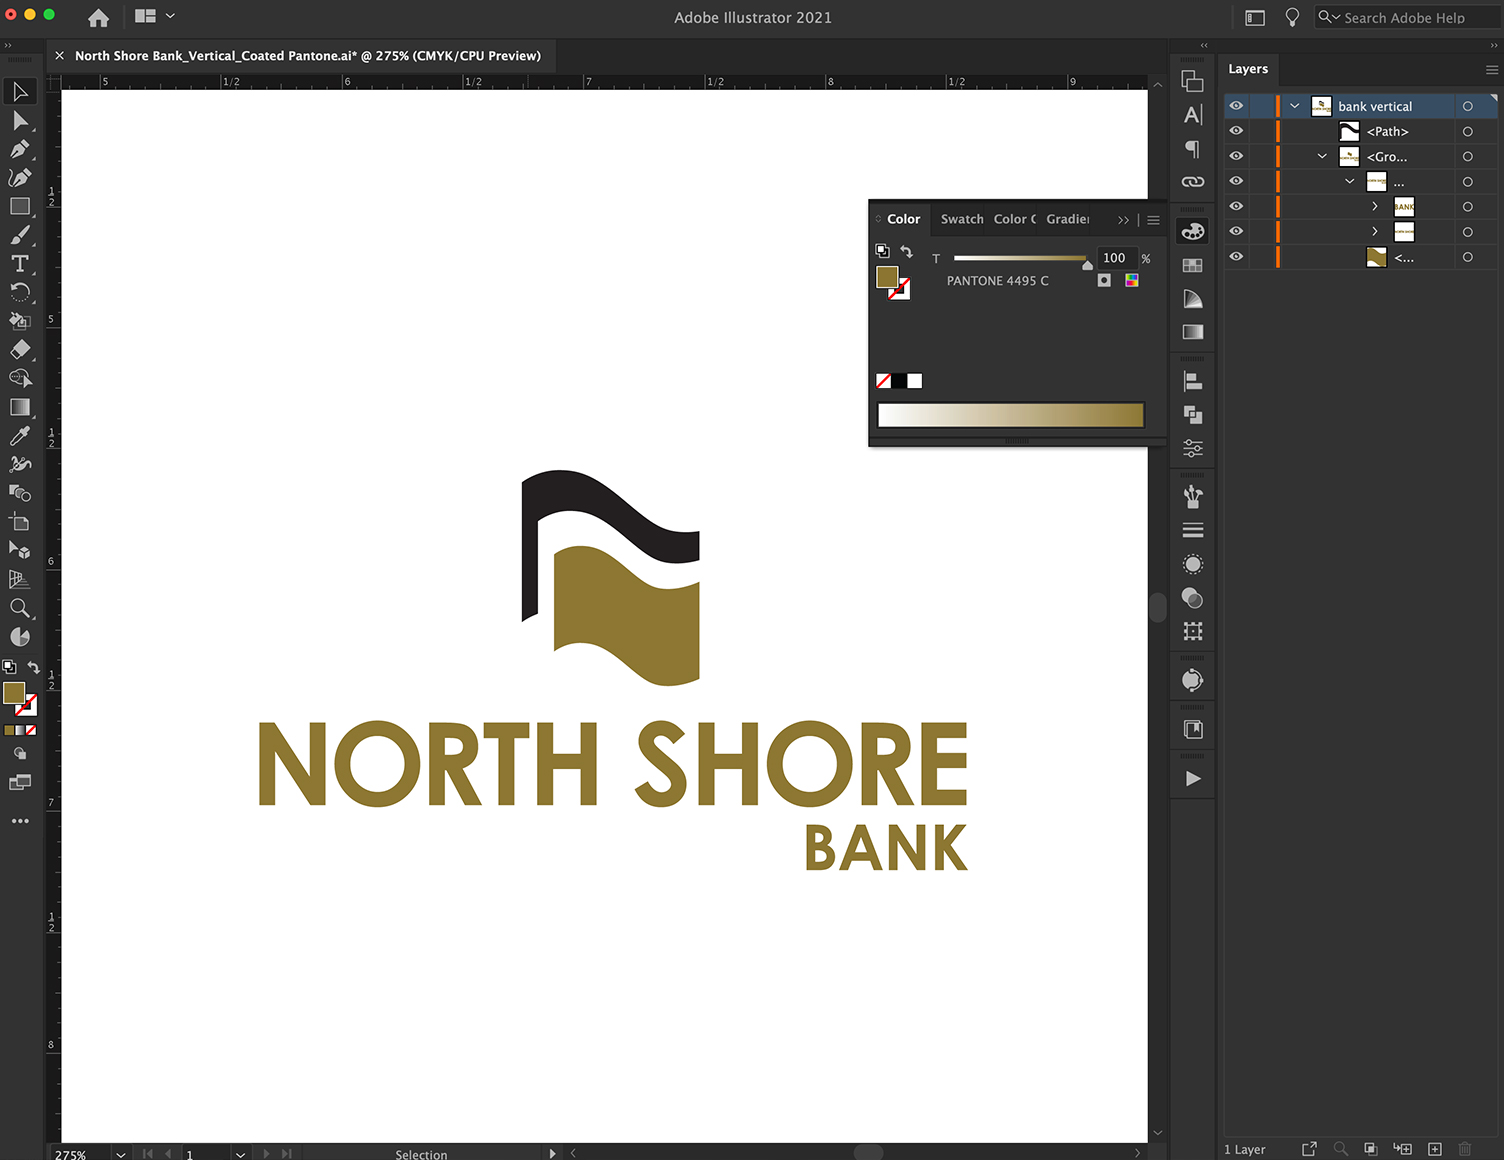This screenshot has width=1504, height=1160.
Task: Open the artboard number dropdown
Action: pyautogui.click(x=240, y=1154)
